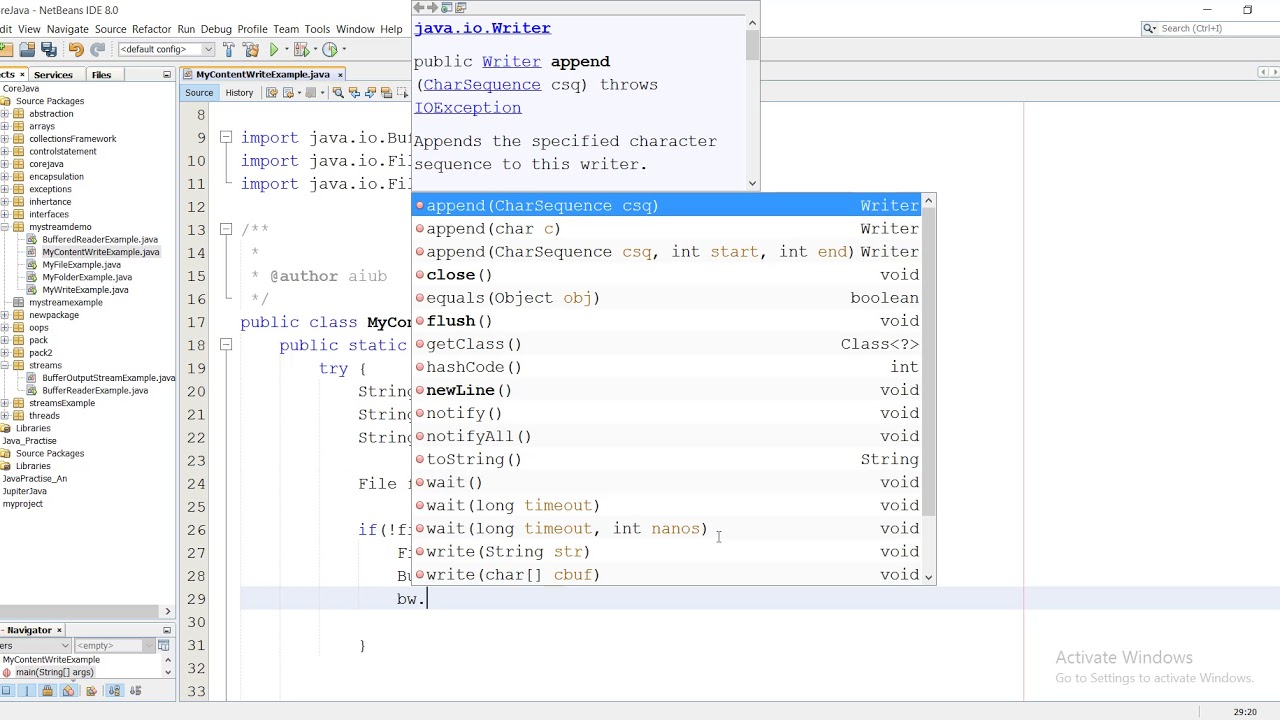Toggle Sort by Source in Navigator
The height and width of the screenshot is (720, 1280).
click(x=136, y=691)
